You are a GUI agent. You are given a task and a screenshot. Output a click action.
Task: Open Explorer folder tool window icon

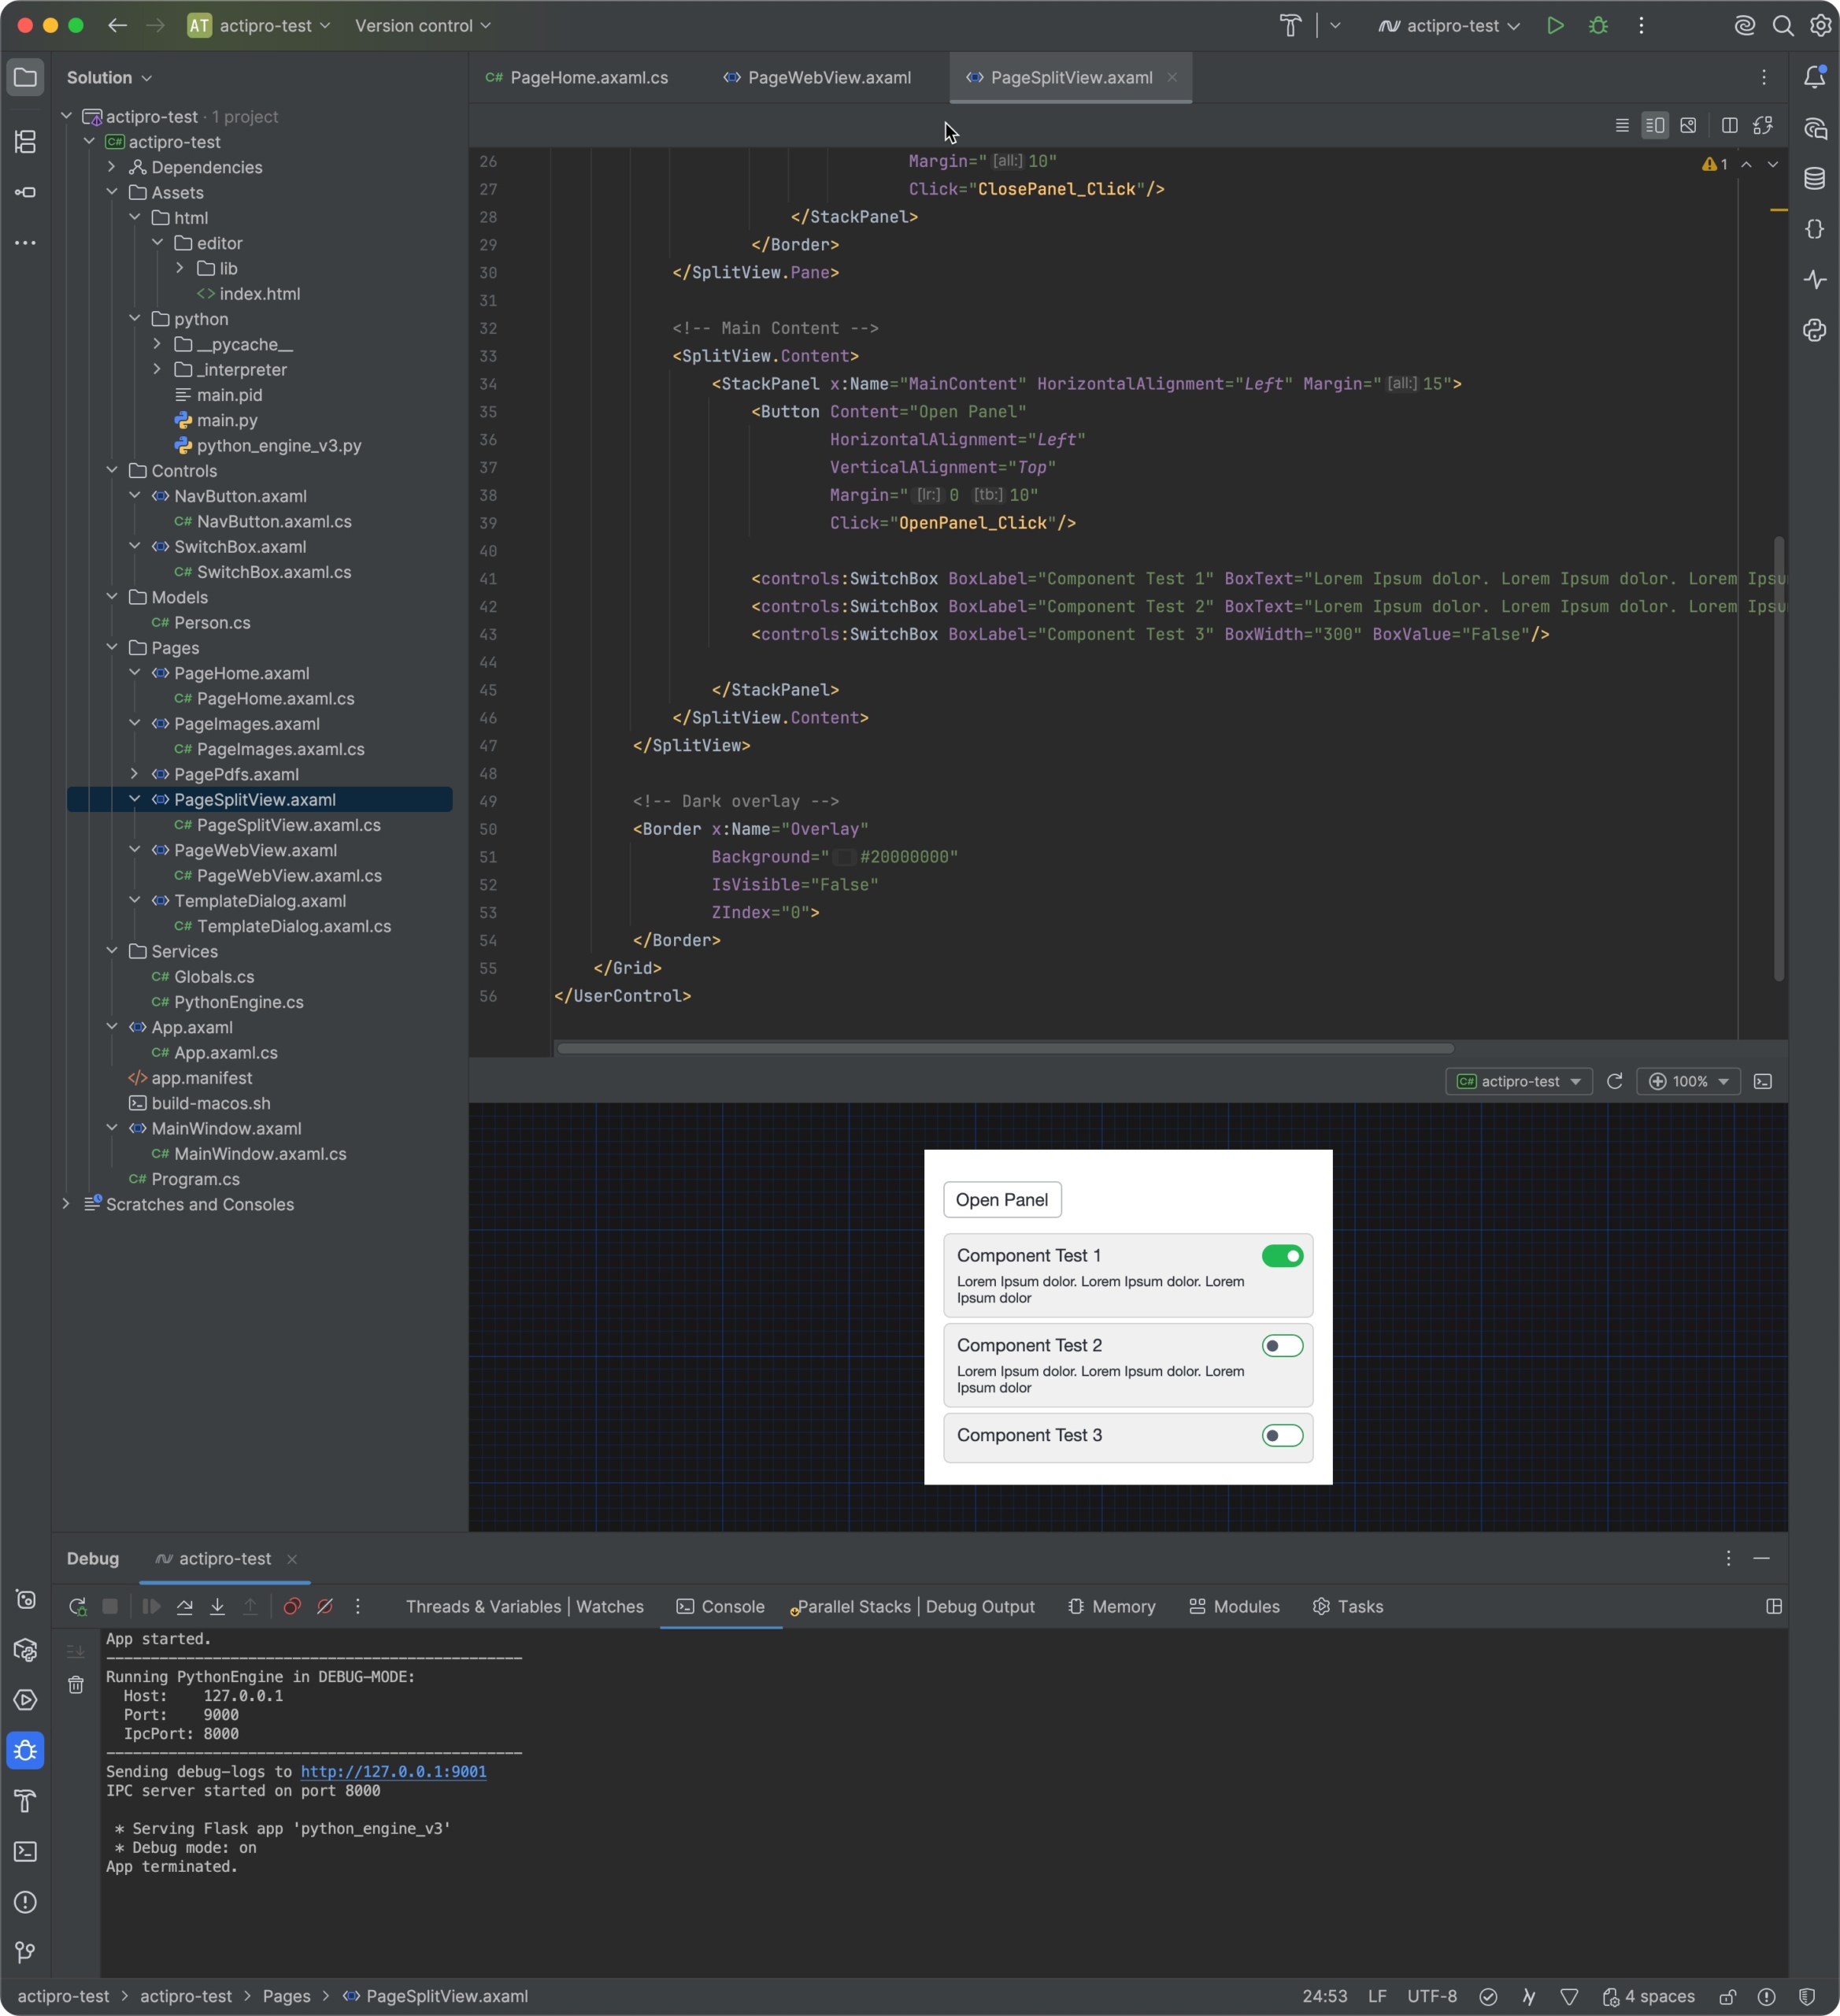point(26,77)
